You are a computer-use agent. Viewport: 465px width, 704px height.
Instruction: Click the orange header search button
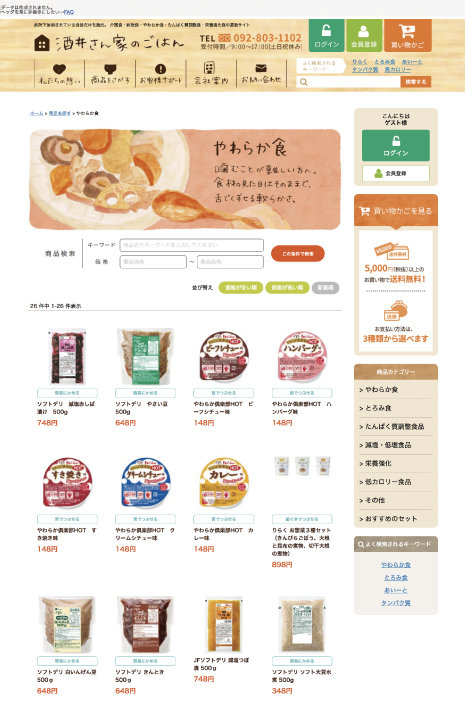point(416,82)
